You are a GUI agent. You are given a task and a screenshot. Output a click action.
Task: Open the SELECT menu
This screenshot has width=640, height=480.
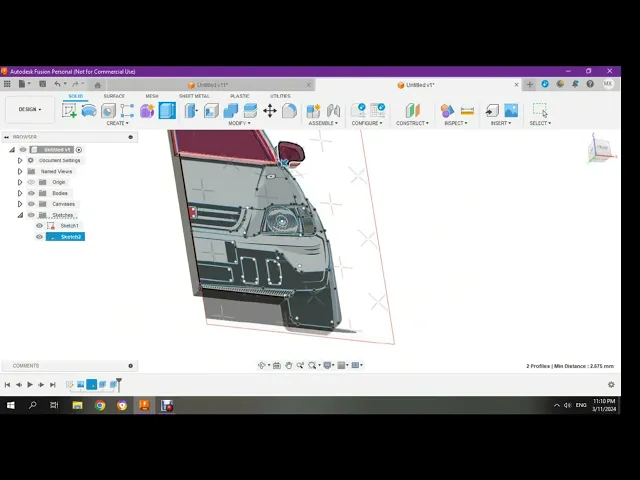[x=540, y=123]
